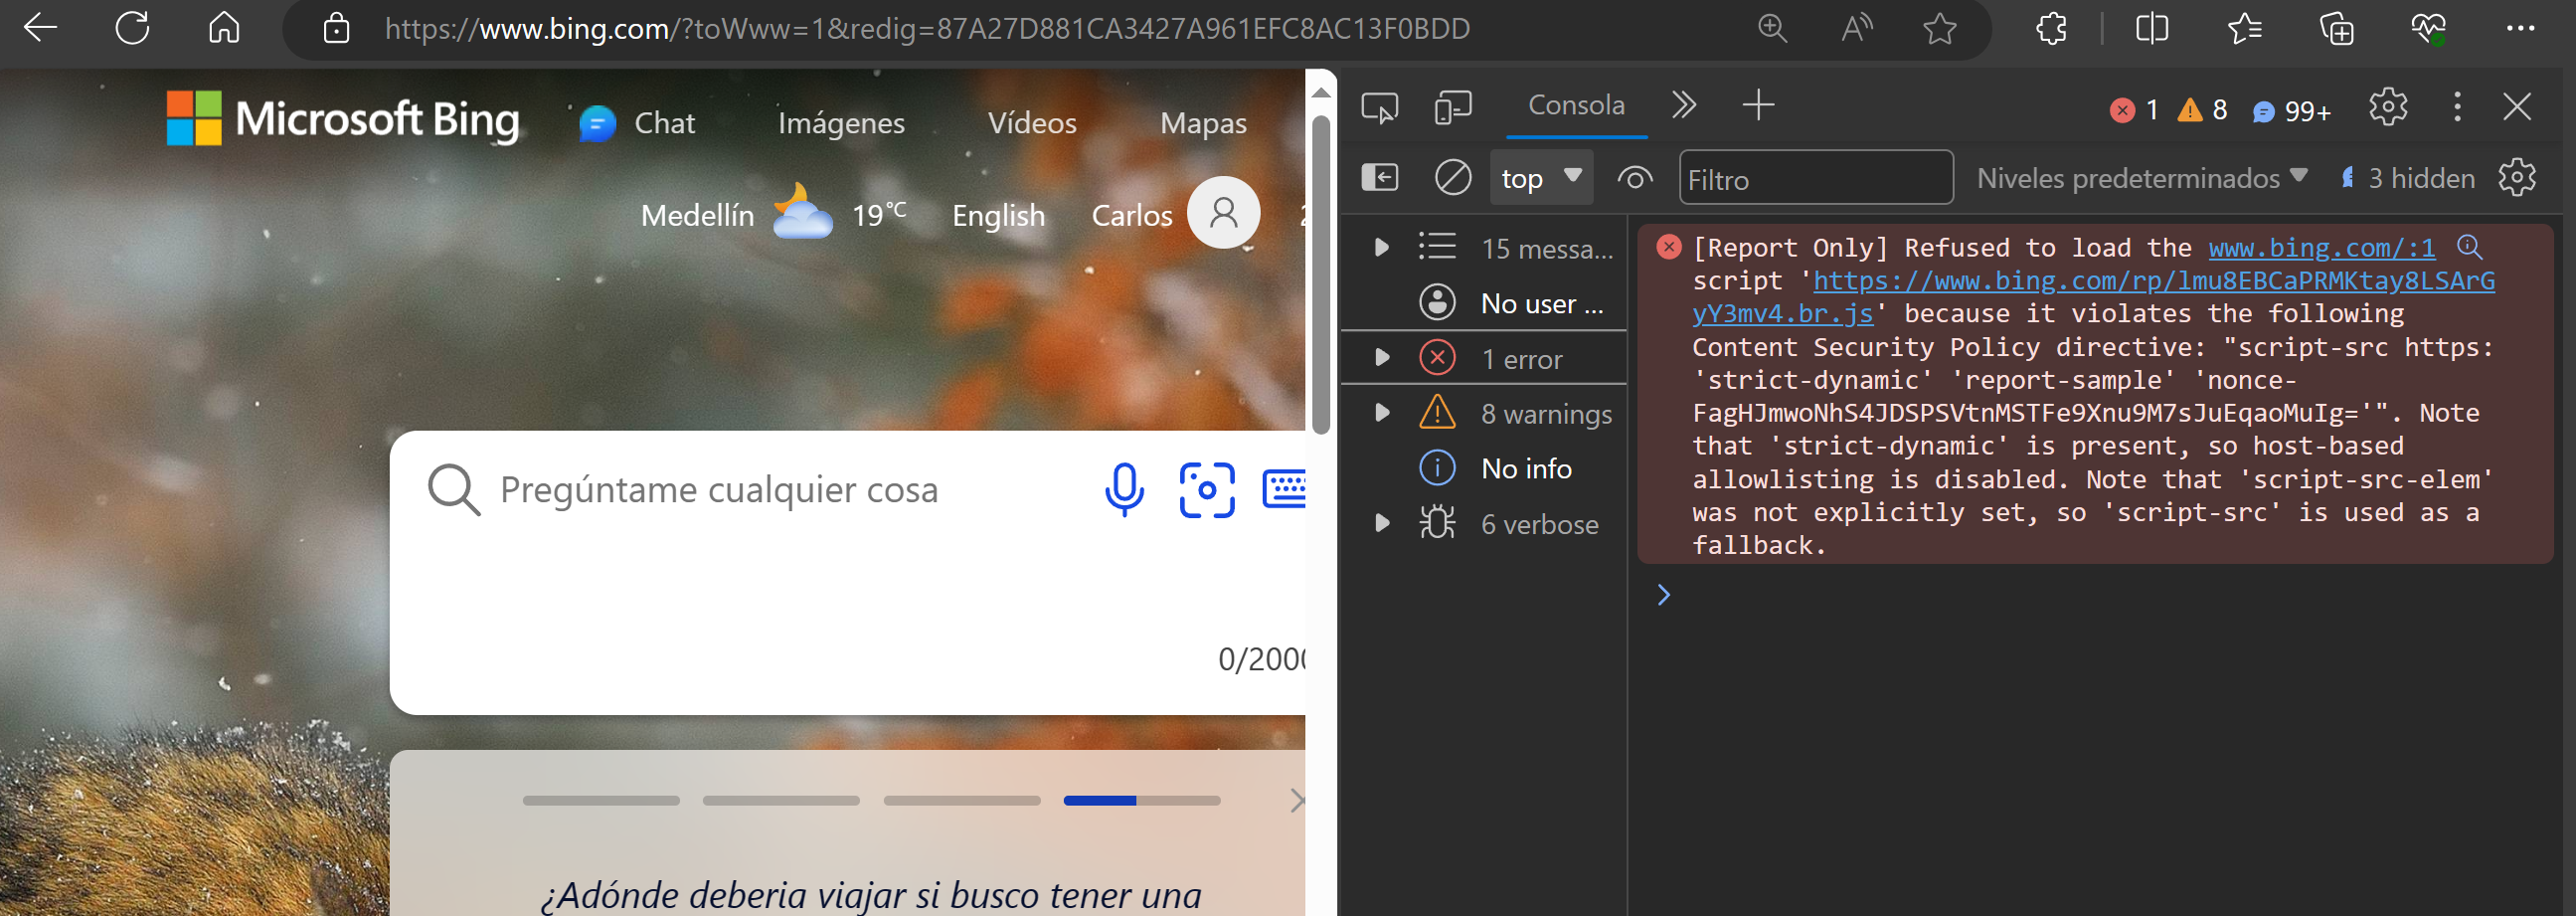This screenshot has height=916, width=2576.
Task: Click the inspect element picker icon
Action: pos(1379,106)
